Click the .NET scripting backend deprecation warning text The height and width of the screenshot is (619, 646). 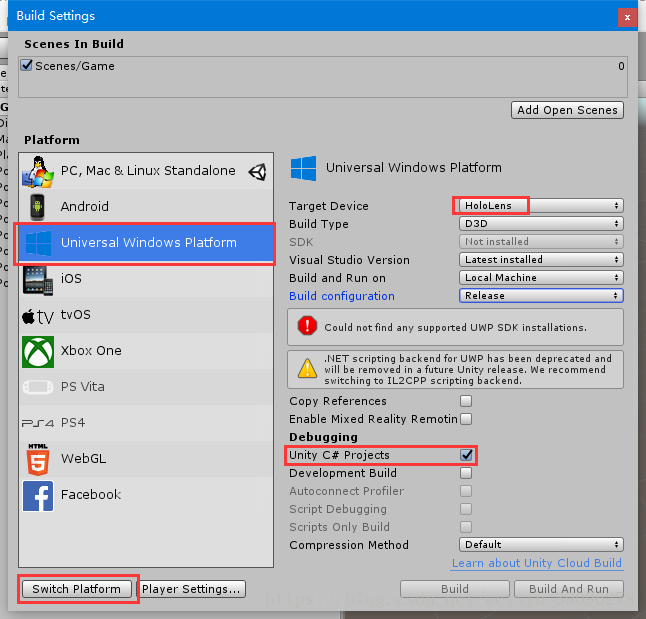coord(468,370)
